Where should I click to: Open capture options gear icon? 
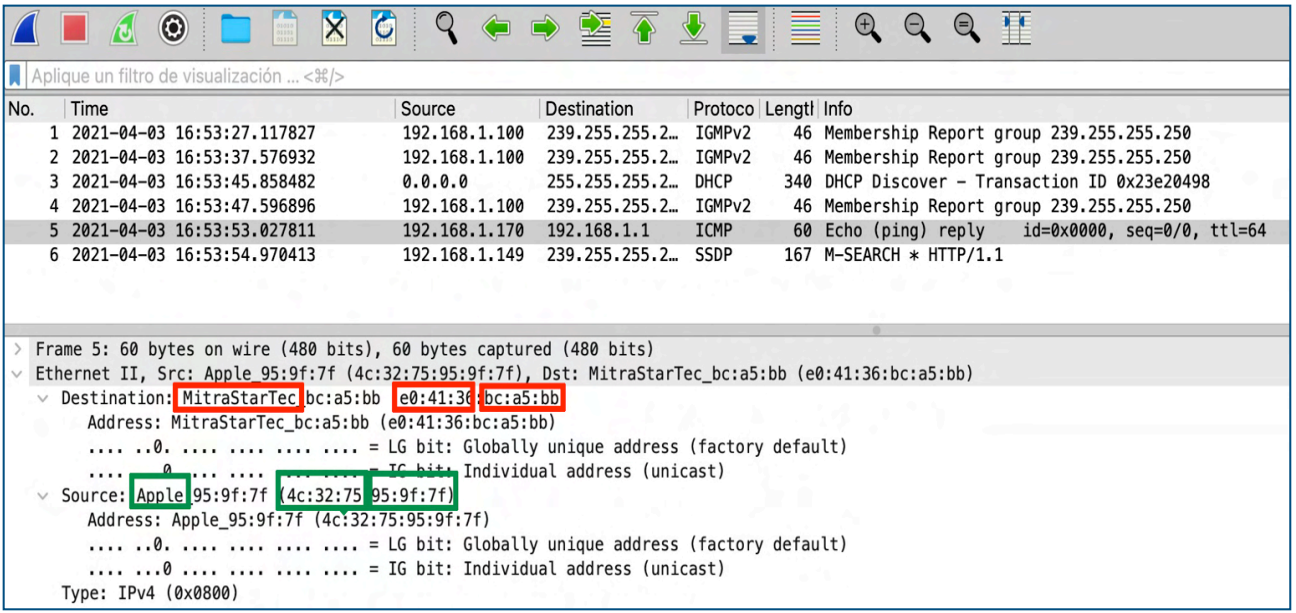[x=175, y=29]
